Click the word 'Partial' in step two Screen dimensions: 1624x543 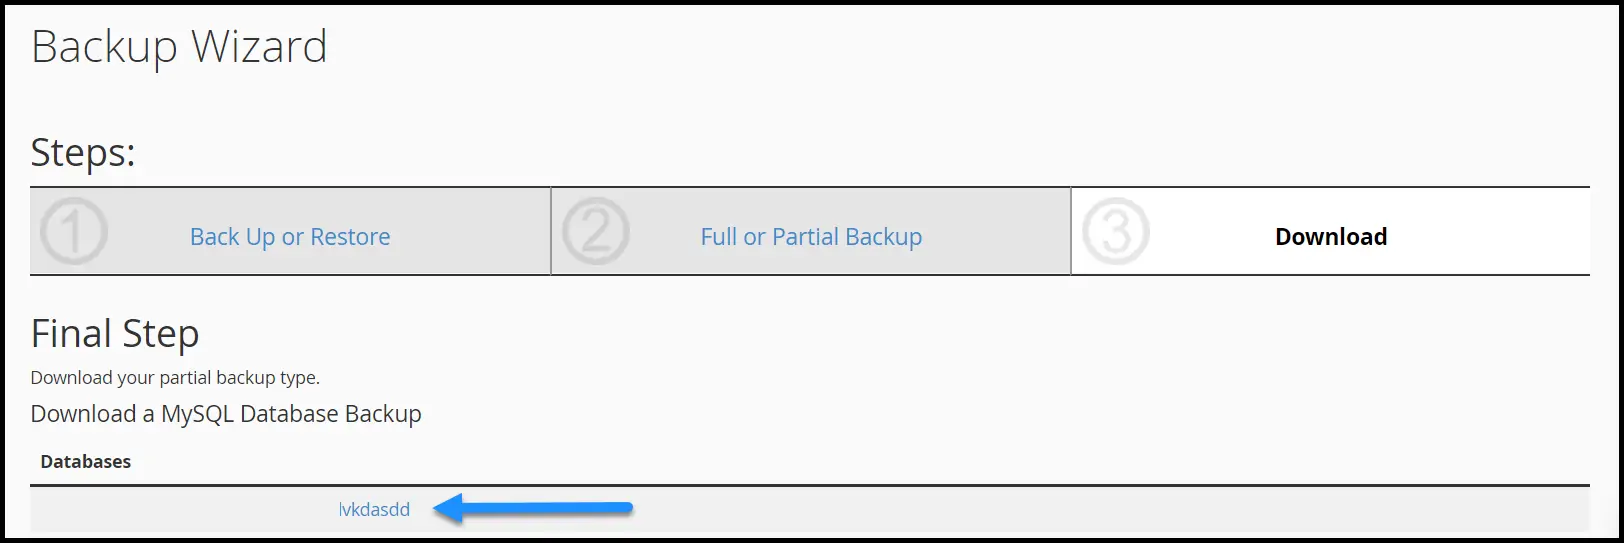click(805, 237)
